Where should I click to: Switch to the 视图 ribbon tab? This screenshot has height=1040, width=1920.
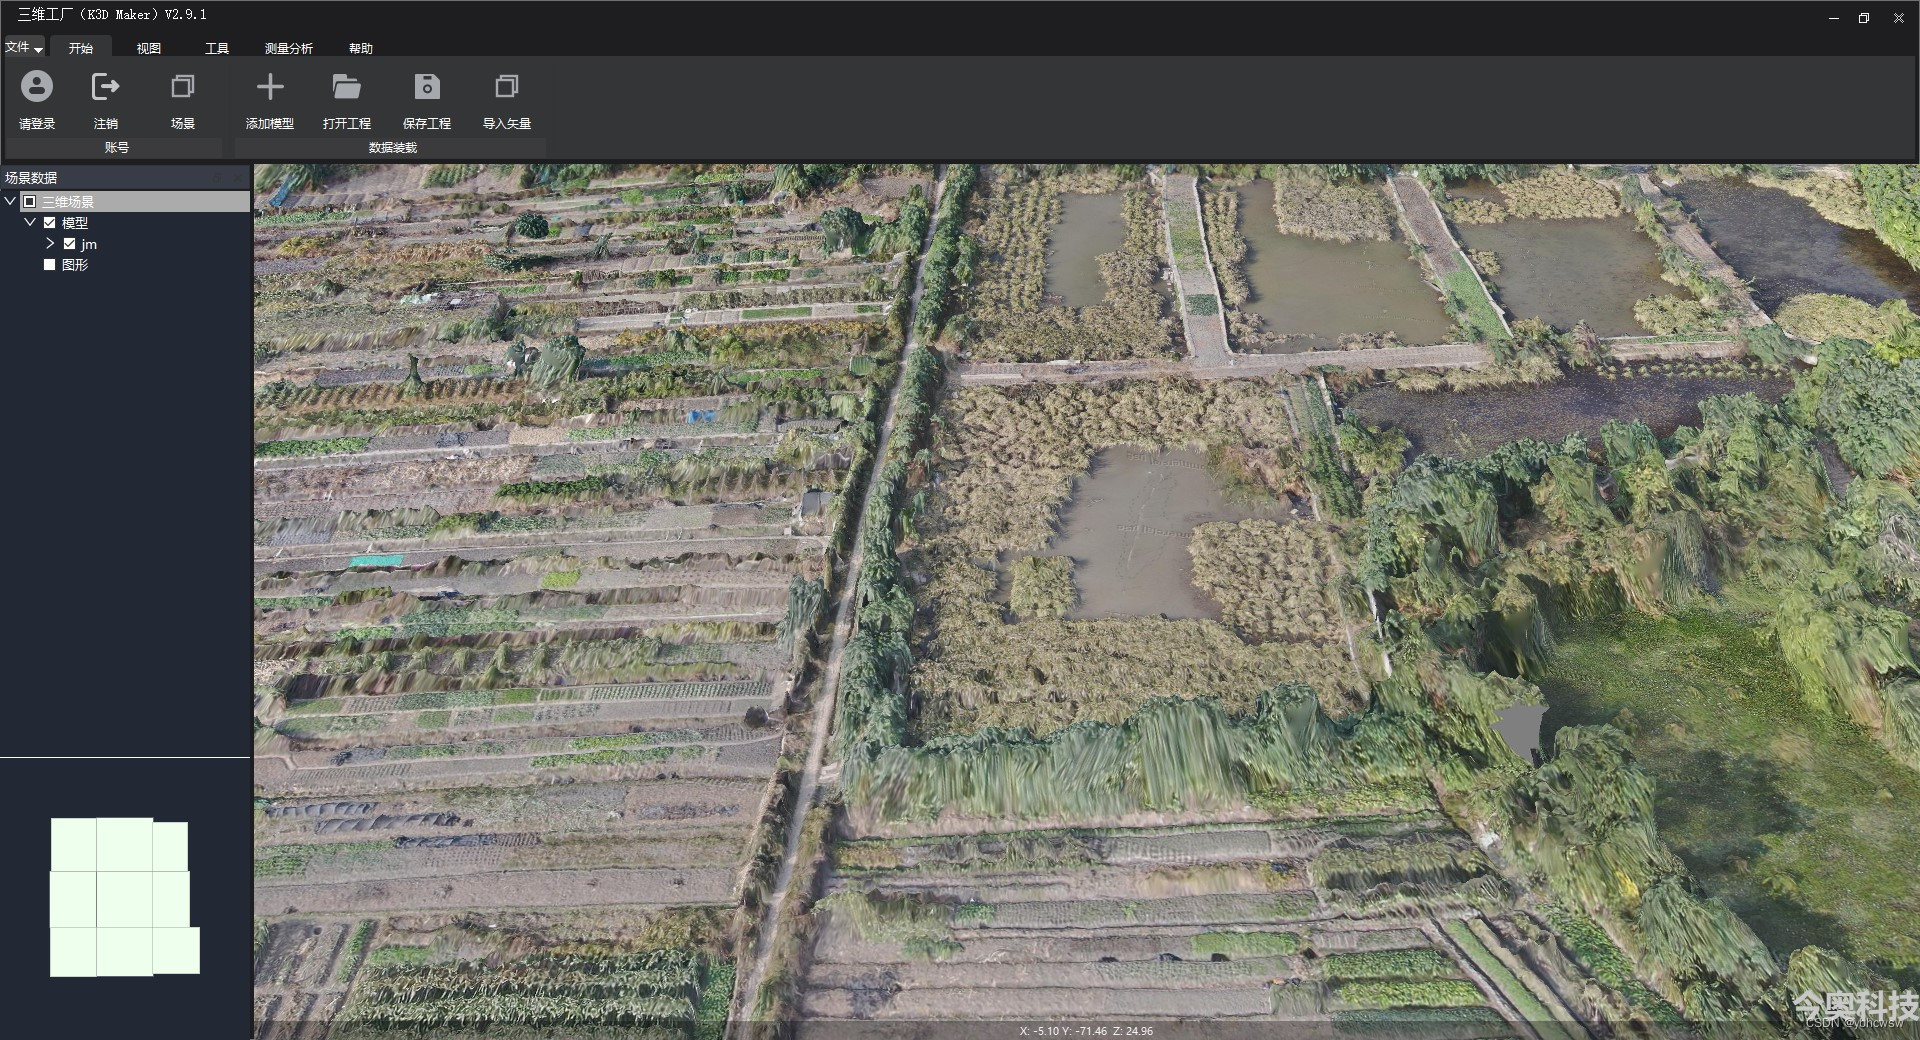[149, 48]
